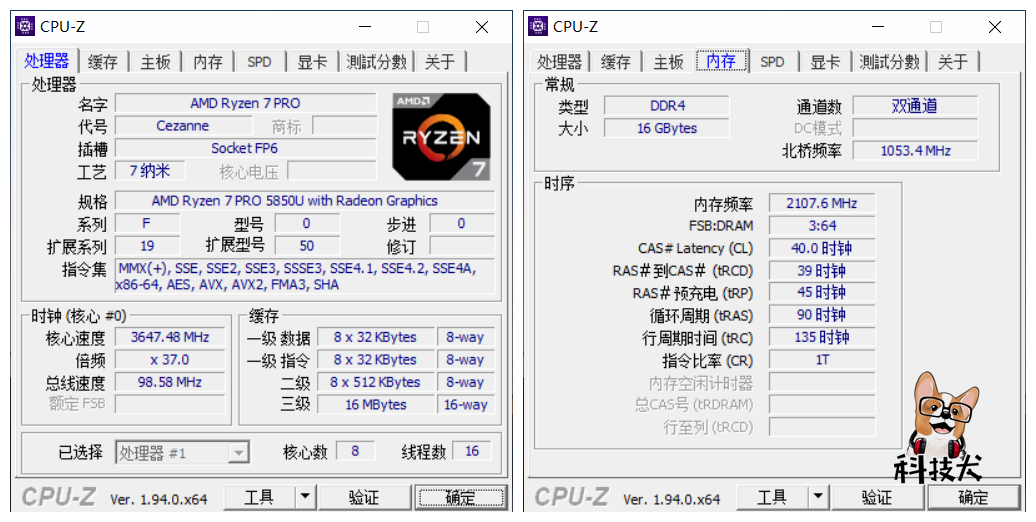Image resolution: width=1036 pixels, height=522 pixels.
Task: Minimize the left CPU-Z window
Action: pos(365,26)
